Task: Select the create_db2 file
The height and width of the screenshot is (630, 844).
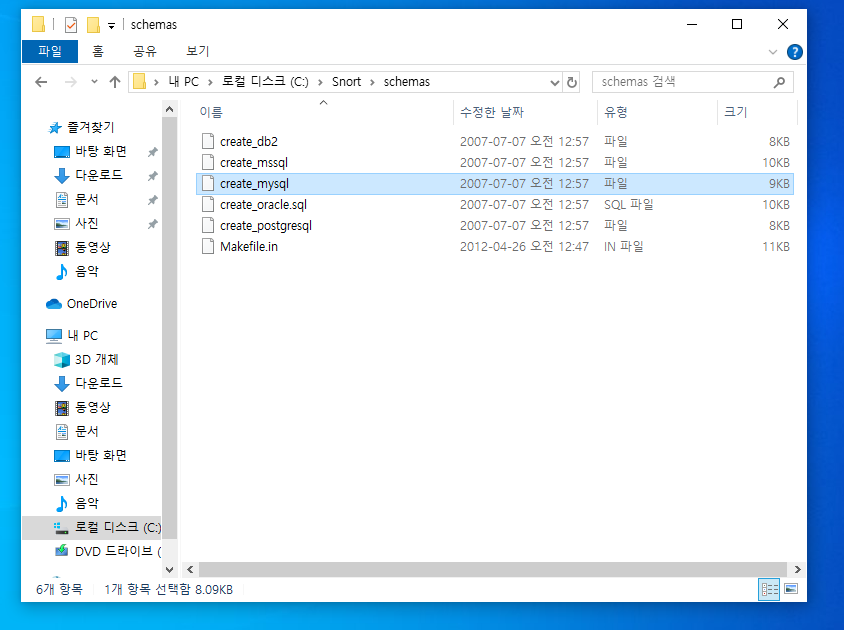Action: click(x=495, y=142)
